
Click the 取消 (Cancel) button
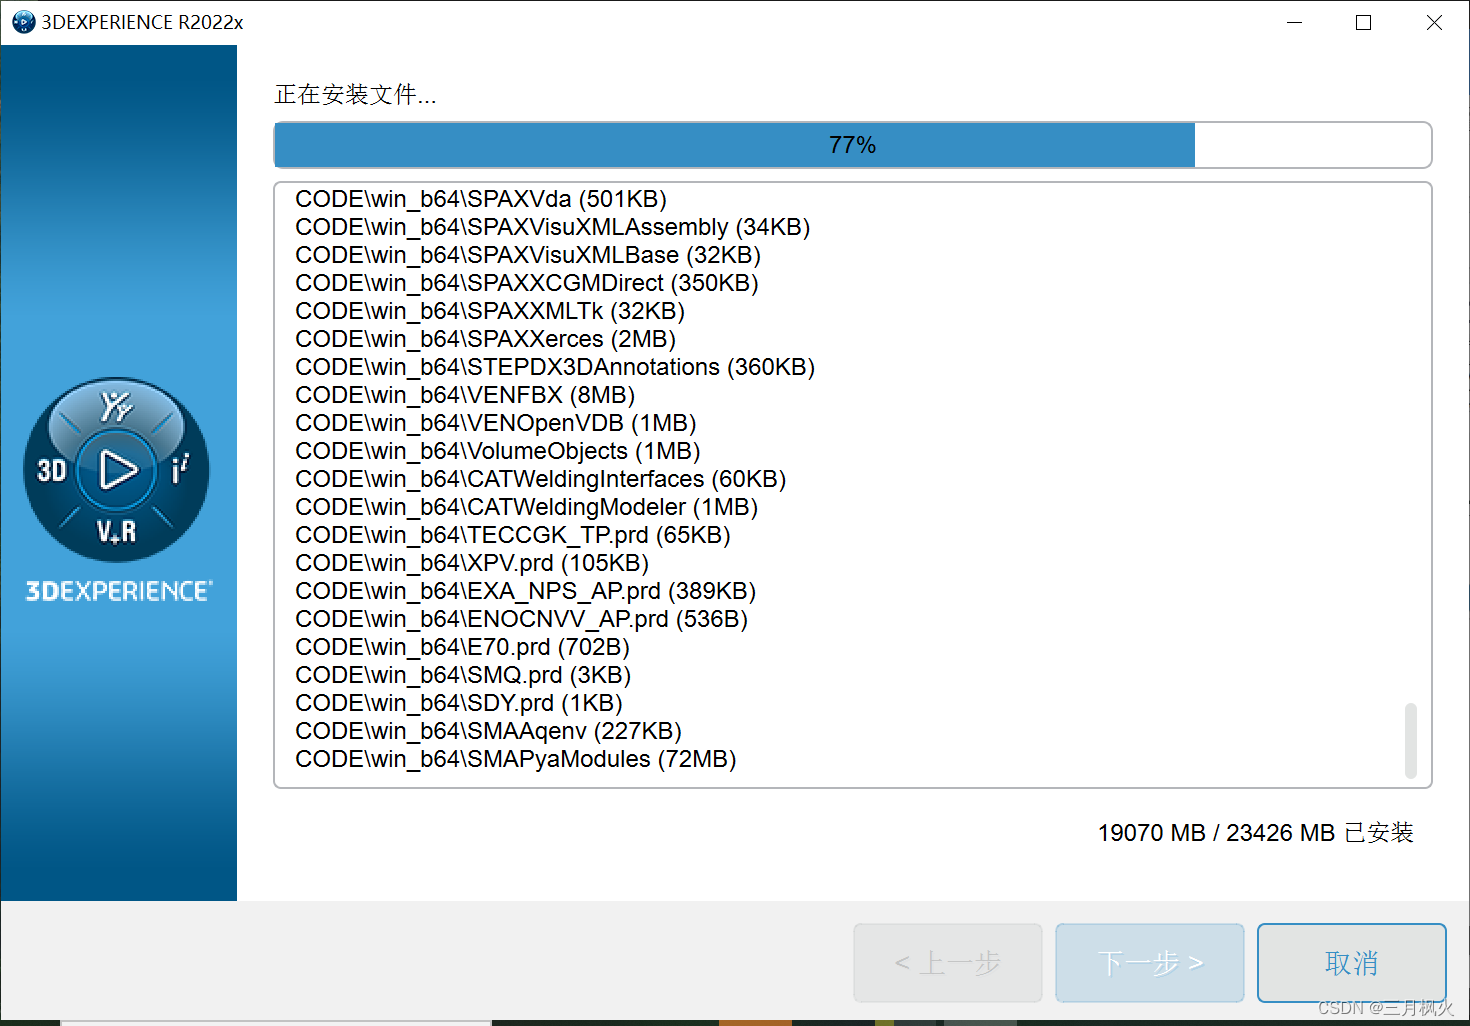coord(1351,963)
